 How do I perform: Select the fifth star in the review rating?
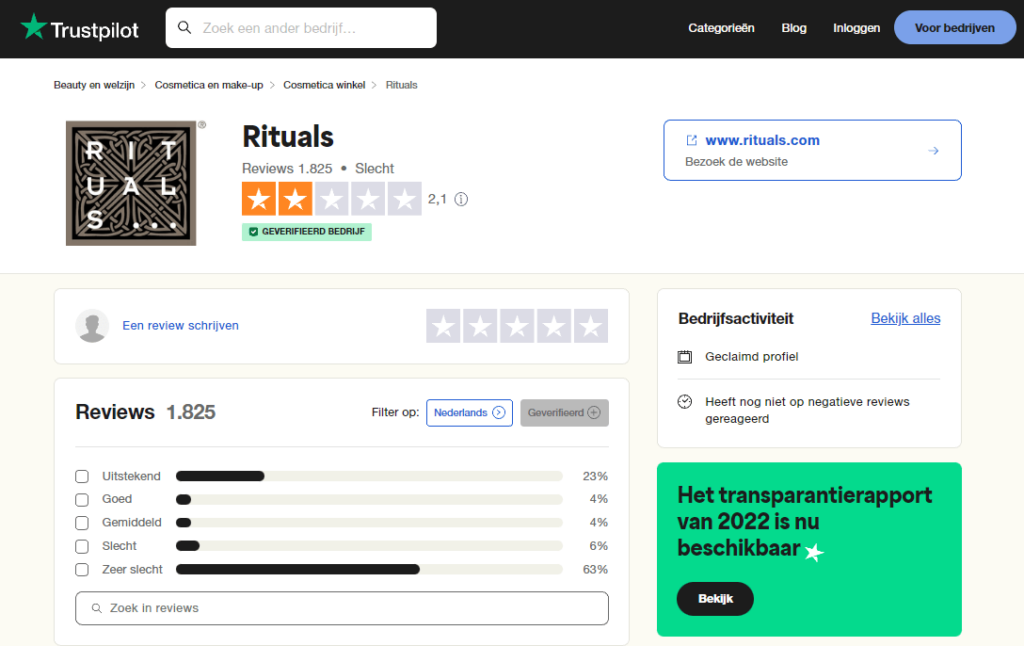[591, 326]
